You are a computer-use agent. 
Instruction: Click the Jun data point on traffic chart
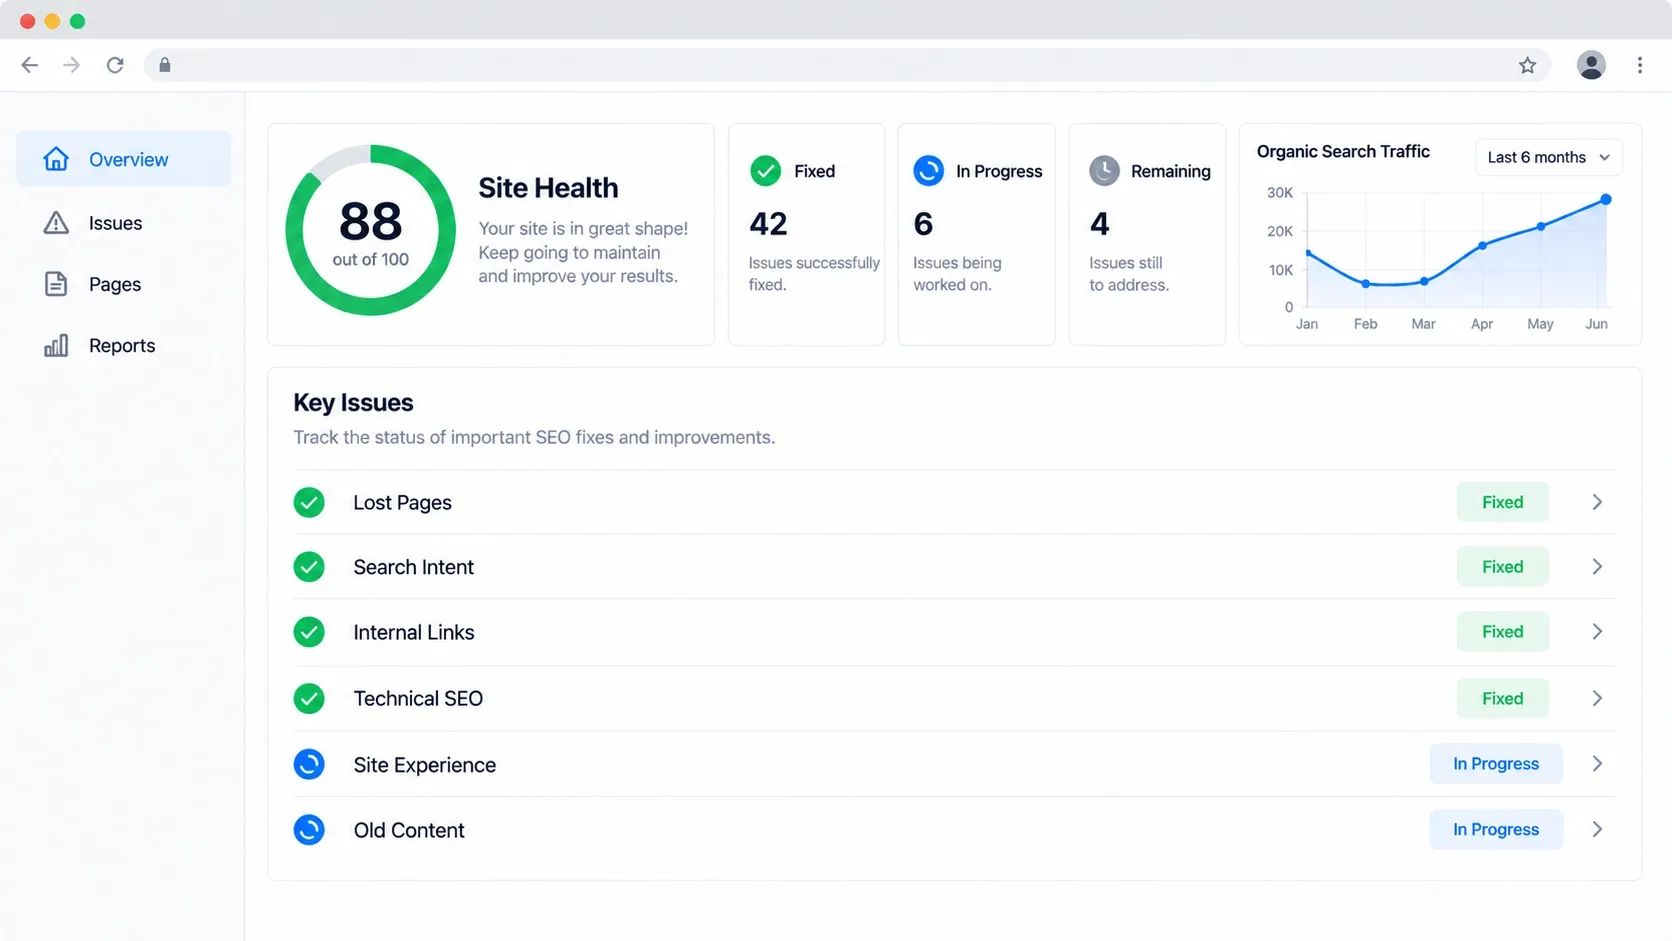[1606, 200]
